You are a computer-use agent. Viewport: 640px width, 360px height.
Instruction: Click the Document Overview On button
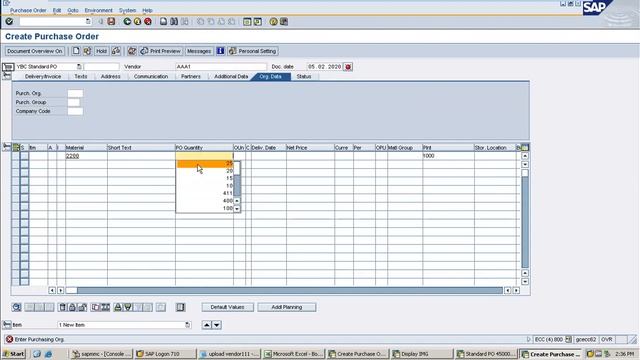pos(35,51)
